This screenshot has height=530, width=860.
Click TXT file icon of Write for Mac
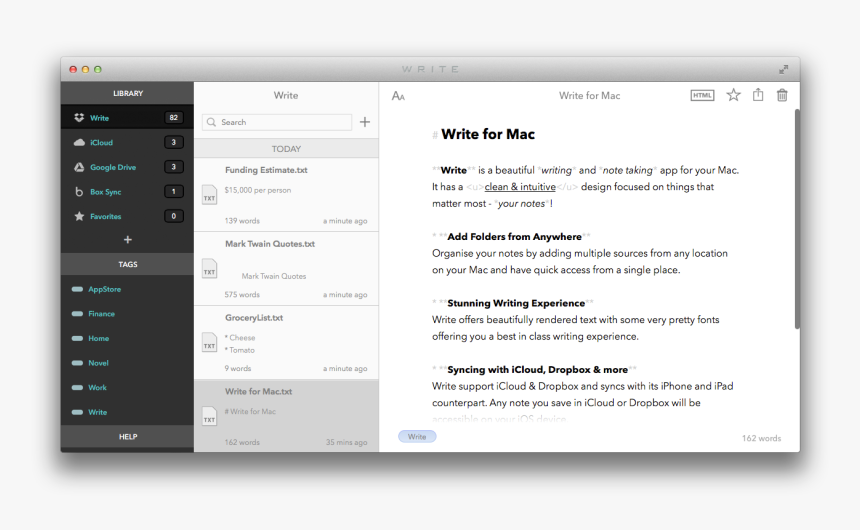[210, 416]
